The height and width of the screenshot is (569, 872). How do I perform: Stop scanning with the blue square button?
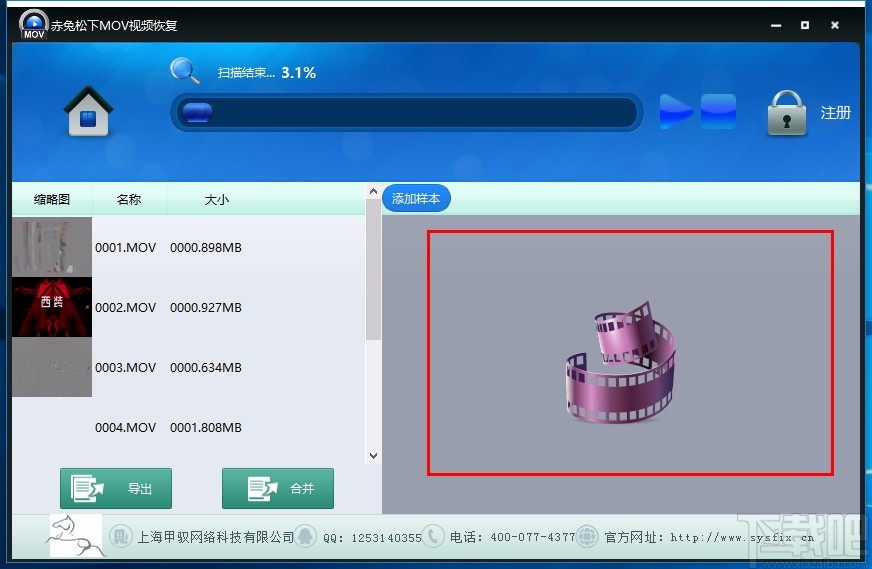coord(718,111)
